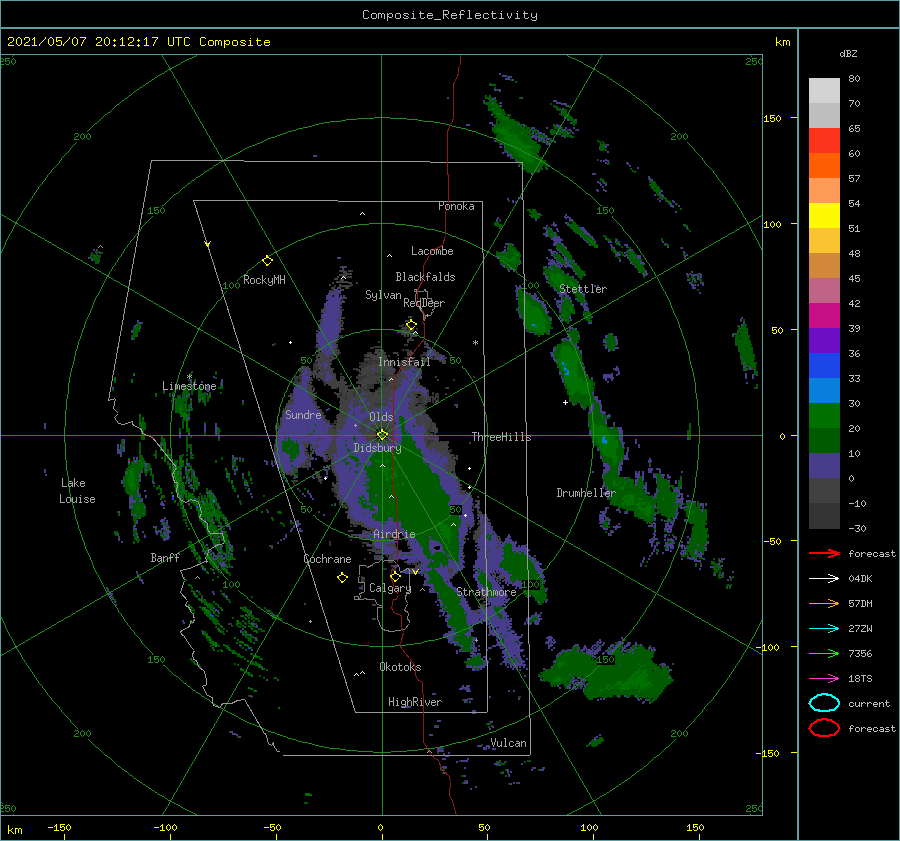The image size is (900, 841).
Task: Select the white 04DK arrow symbol
Action: (x=824, y=579)
